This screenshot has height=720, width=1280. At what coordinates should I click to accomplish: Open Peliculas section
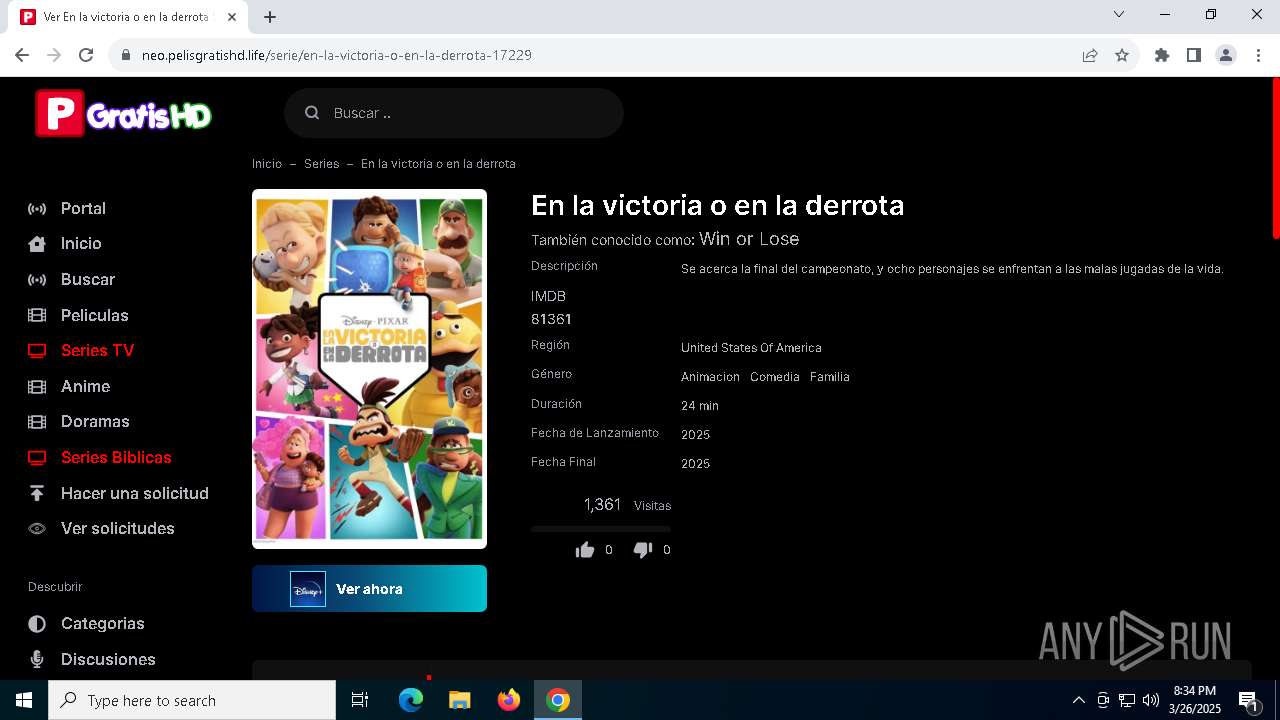pyautogui.click(x=95, y=315)
